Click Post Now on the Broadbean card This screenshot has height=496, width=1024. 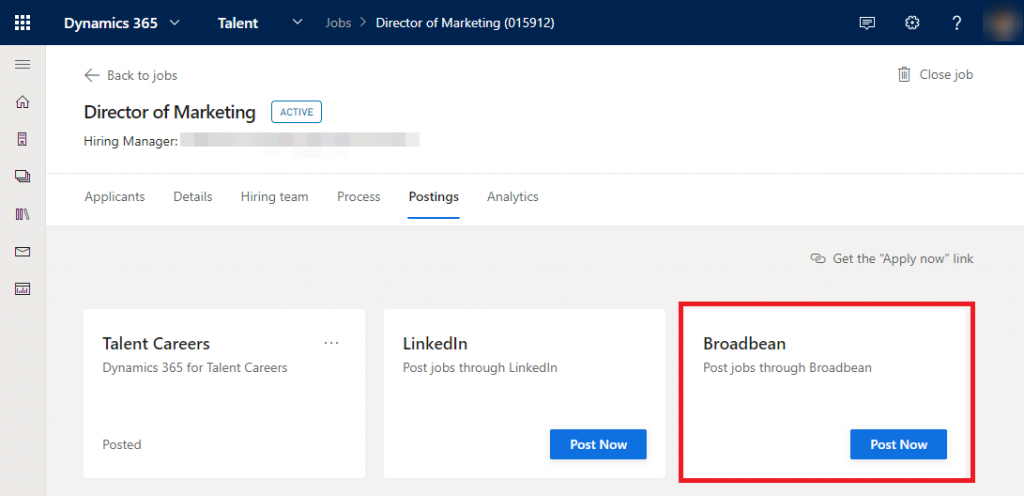(898, 444)
